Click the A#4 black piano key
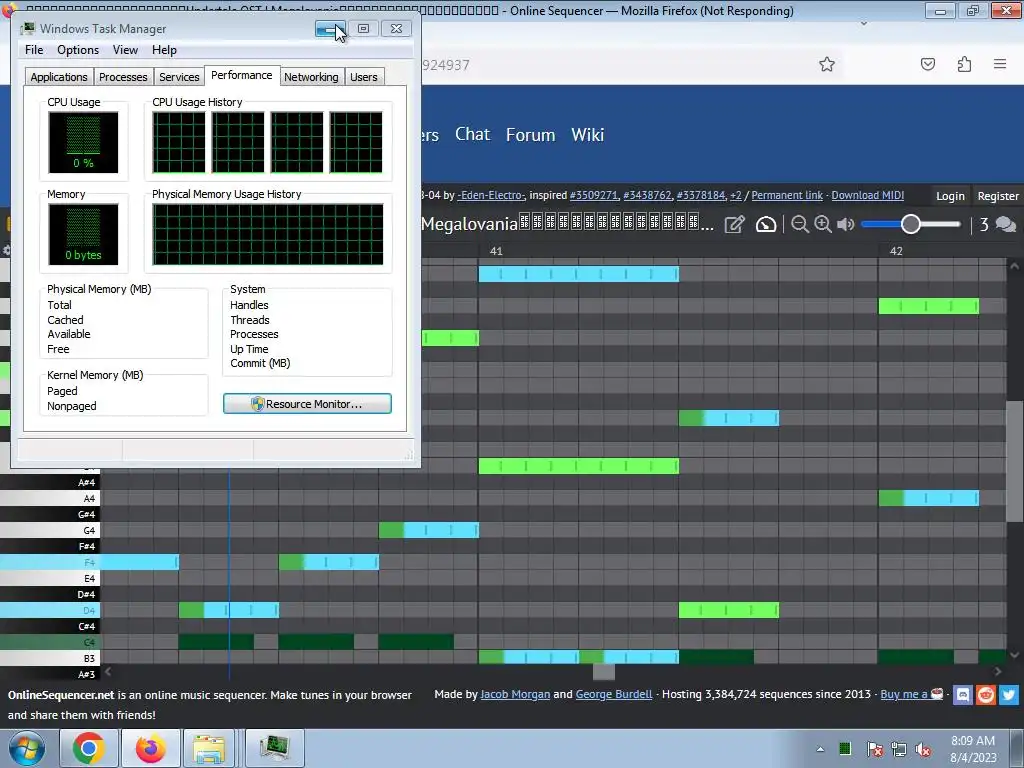The width and height of the screenshot is (1024, 768). (x=50, y=483)
